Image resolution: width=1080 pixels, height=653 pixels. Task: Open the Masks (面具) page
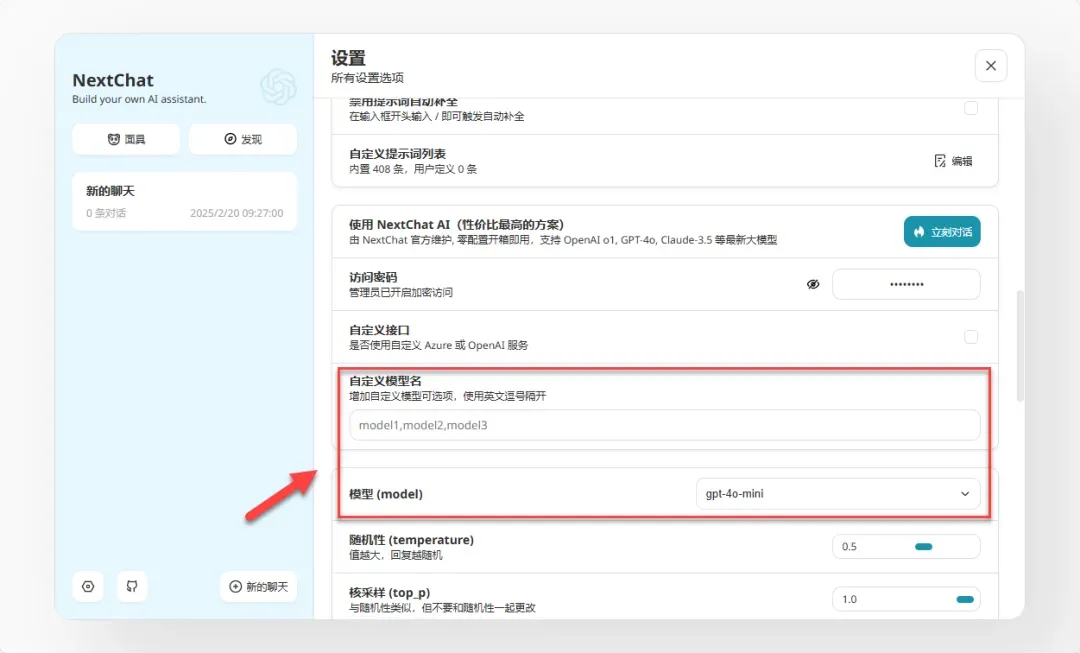click(x=126, y=139)
